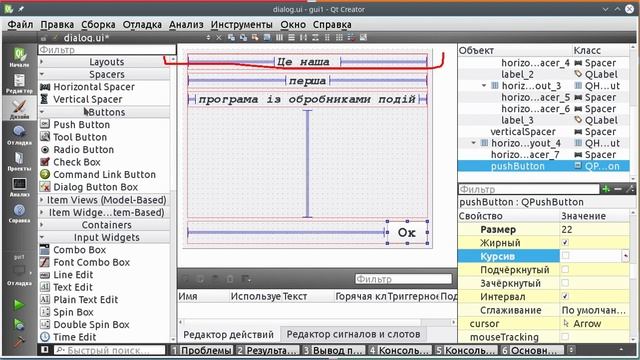
Task: Switch to Редактор действий tab
Action: click(x=229, y=334)
